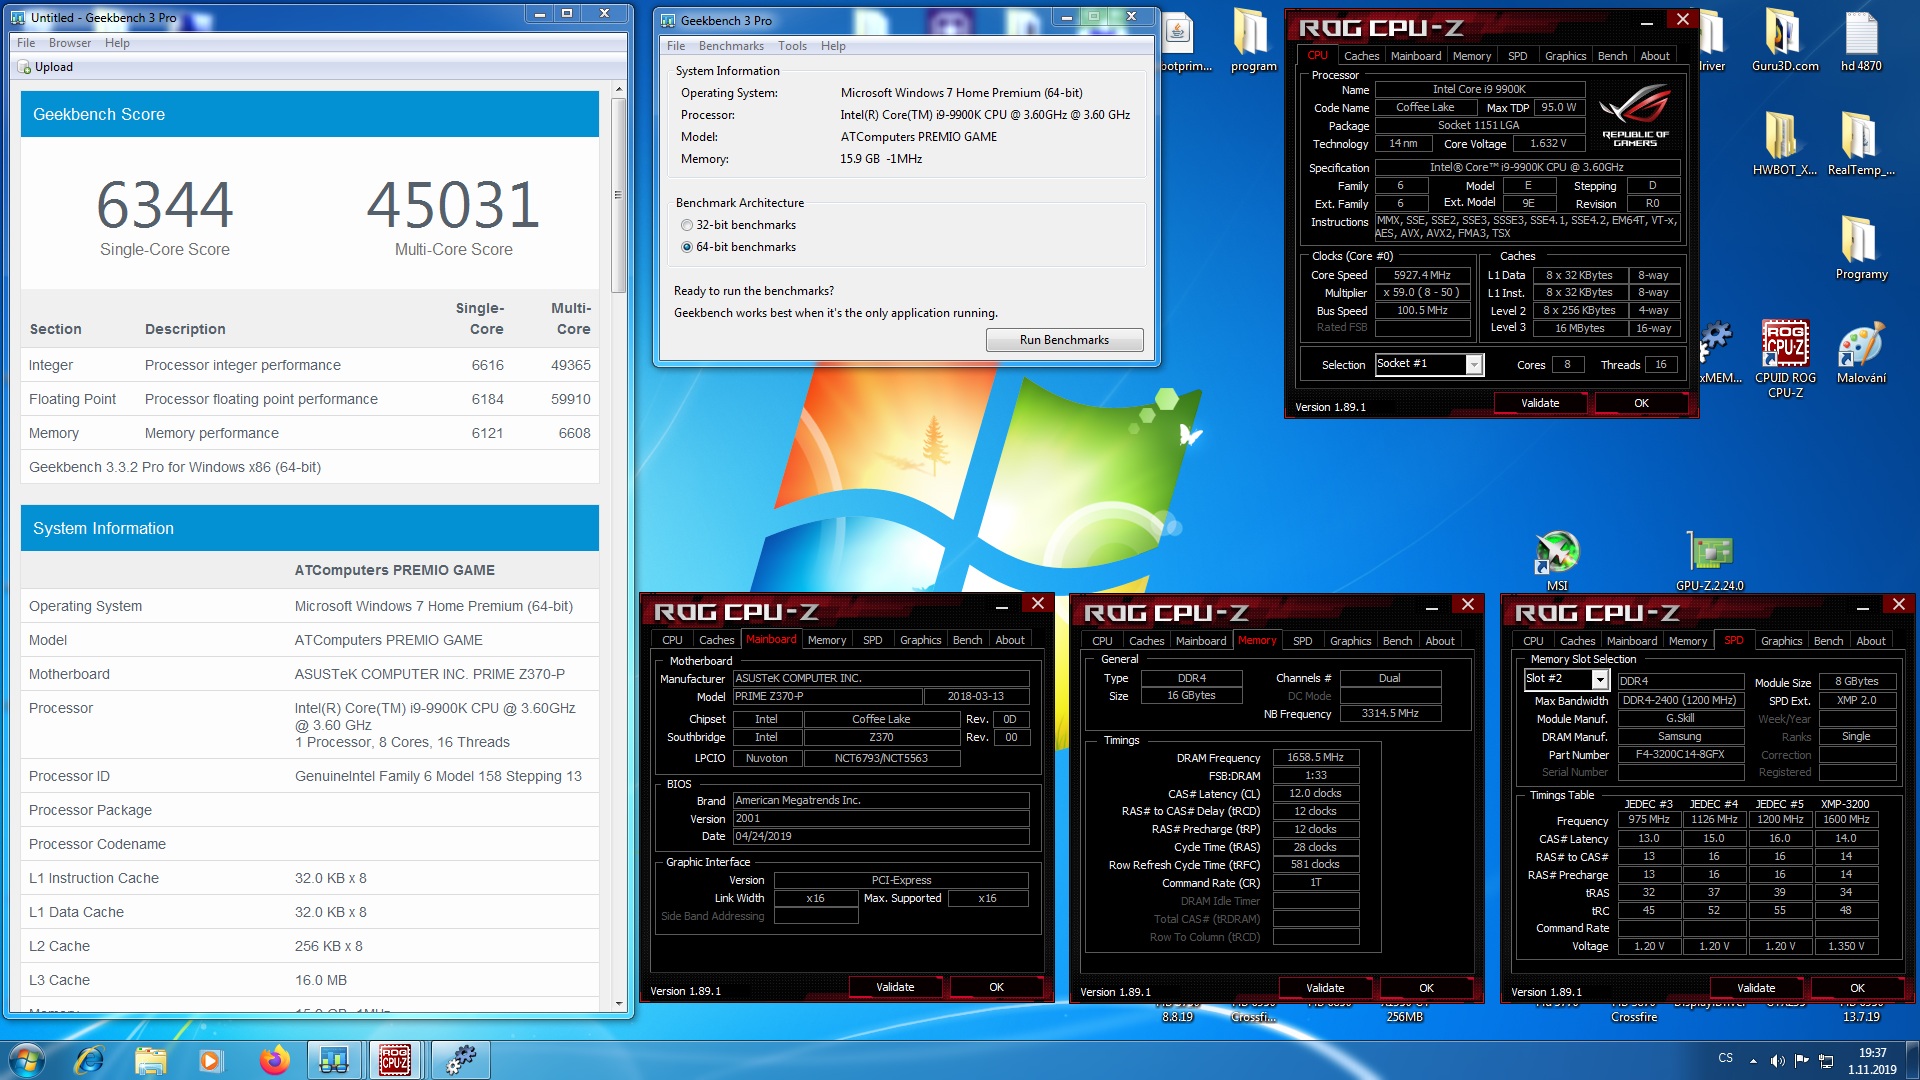This screenshot has height=1080, width=1920.
Task: Click Mainboard model PRIME Z370-P field
Action: pyautogui.click(x=826, y=697)
